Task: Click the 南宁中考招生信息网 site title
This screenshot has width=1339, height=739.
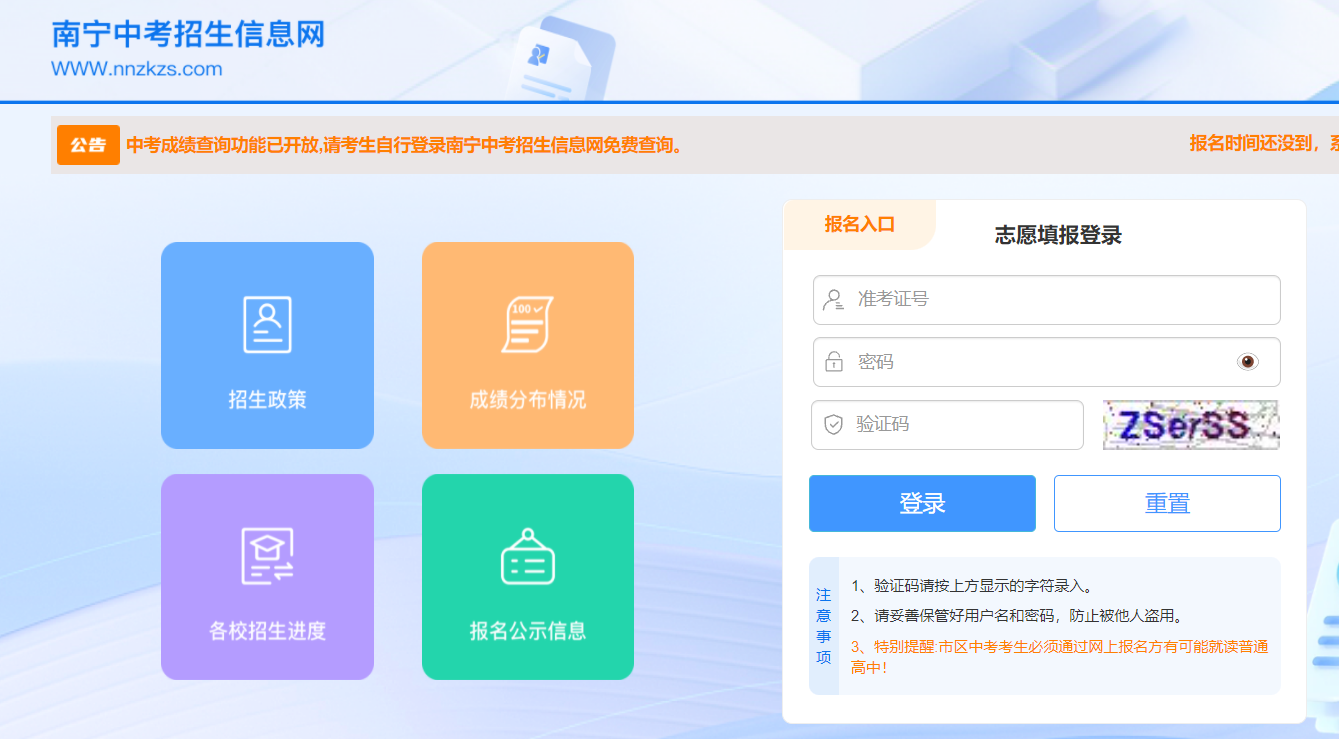Action: click(x=188, y=35)
